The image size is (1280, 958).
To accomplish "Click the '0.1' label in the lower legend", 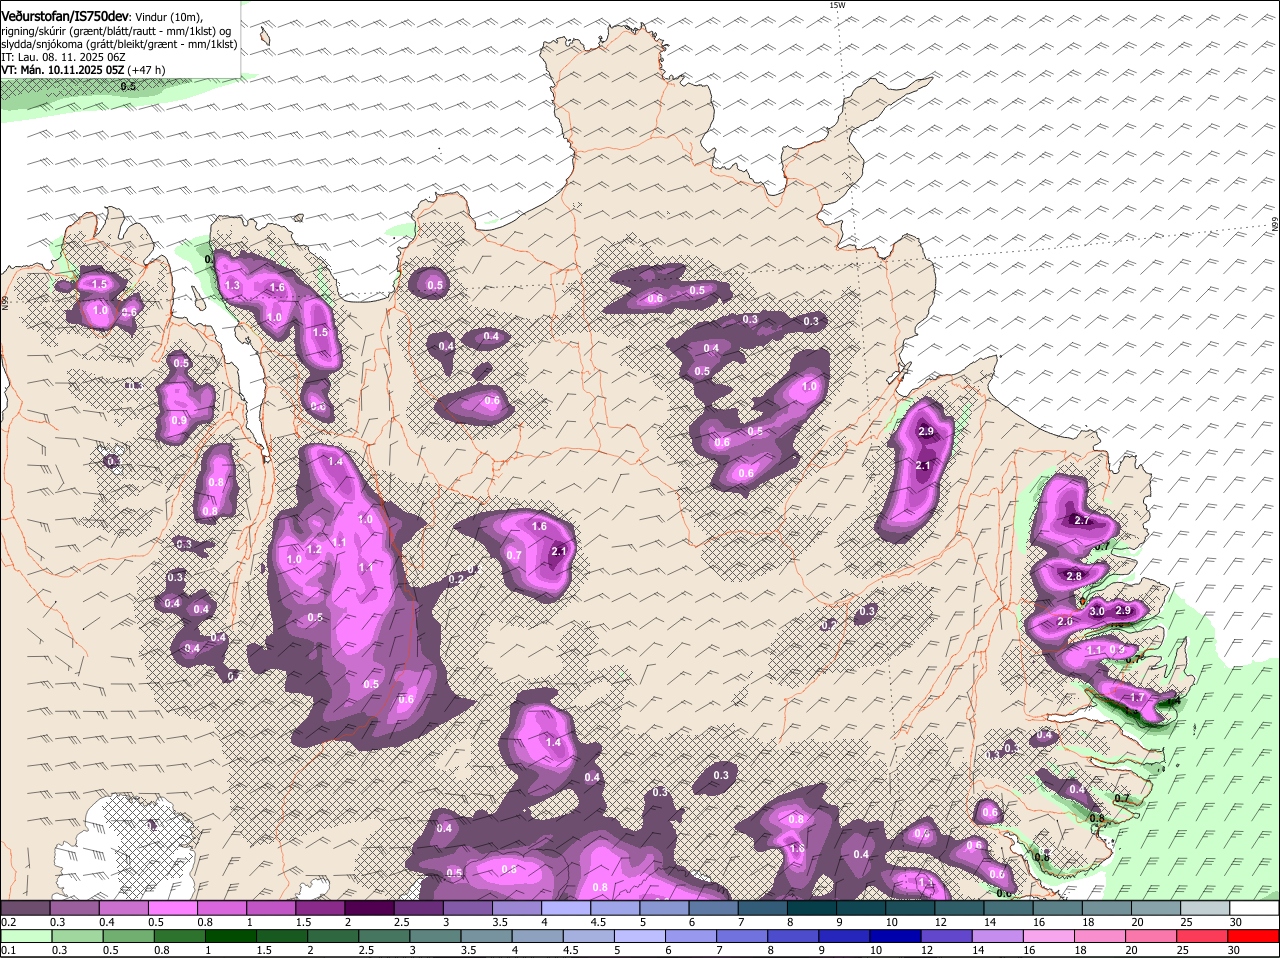I will pos(8,950).
